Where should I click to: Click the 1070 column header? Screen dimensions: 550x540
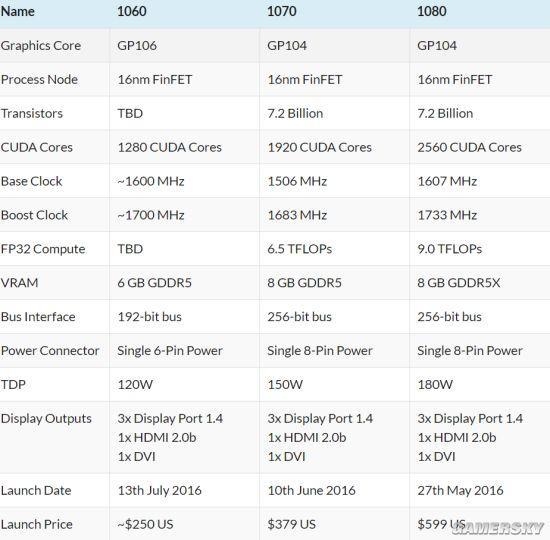282,11
